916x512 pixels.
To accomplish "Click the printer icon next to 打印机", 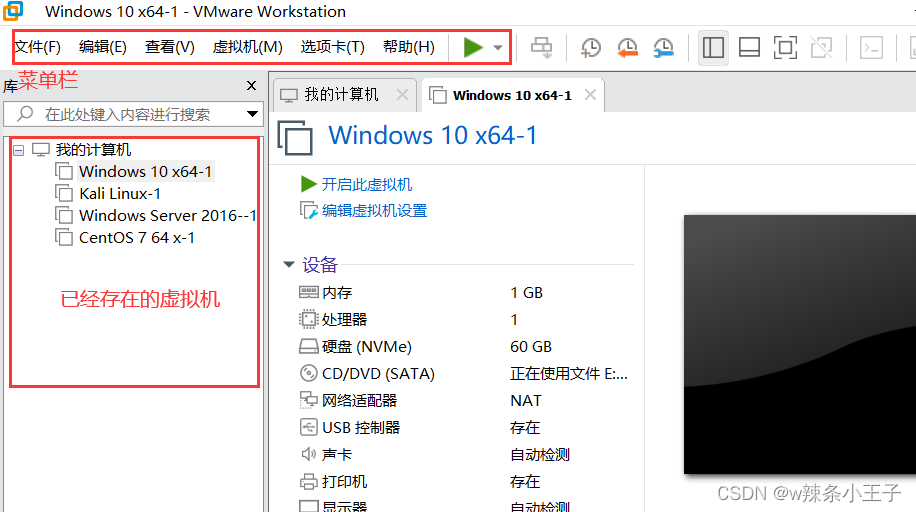I will click(x=308, y=482).
